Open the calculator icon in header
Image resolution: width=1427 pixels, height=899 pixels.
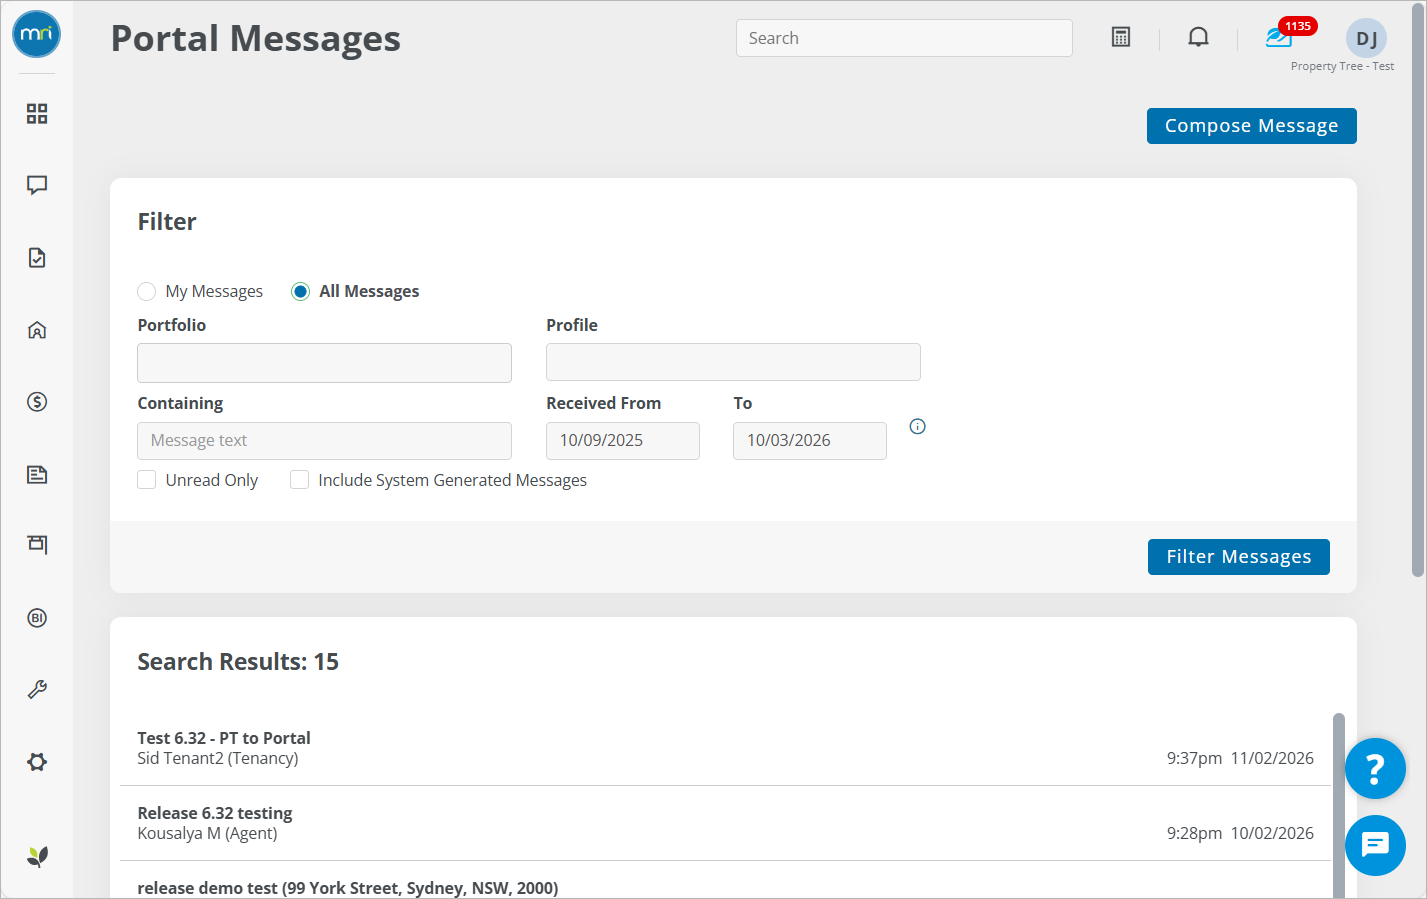pos(1121,38)
